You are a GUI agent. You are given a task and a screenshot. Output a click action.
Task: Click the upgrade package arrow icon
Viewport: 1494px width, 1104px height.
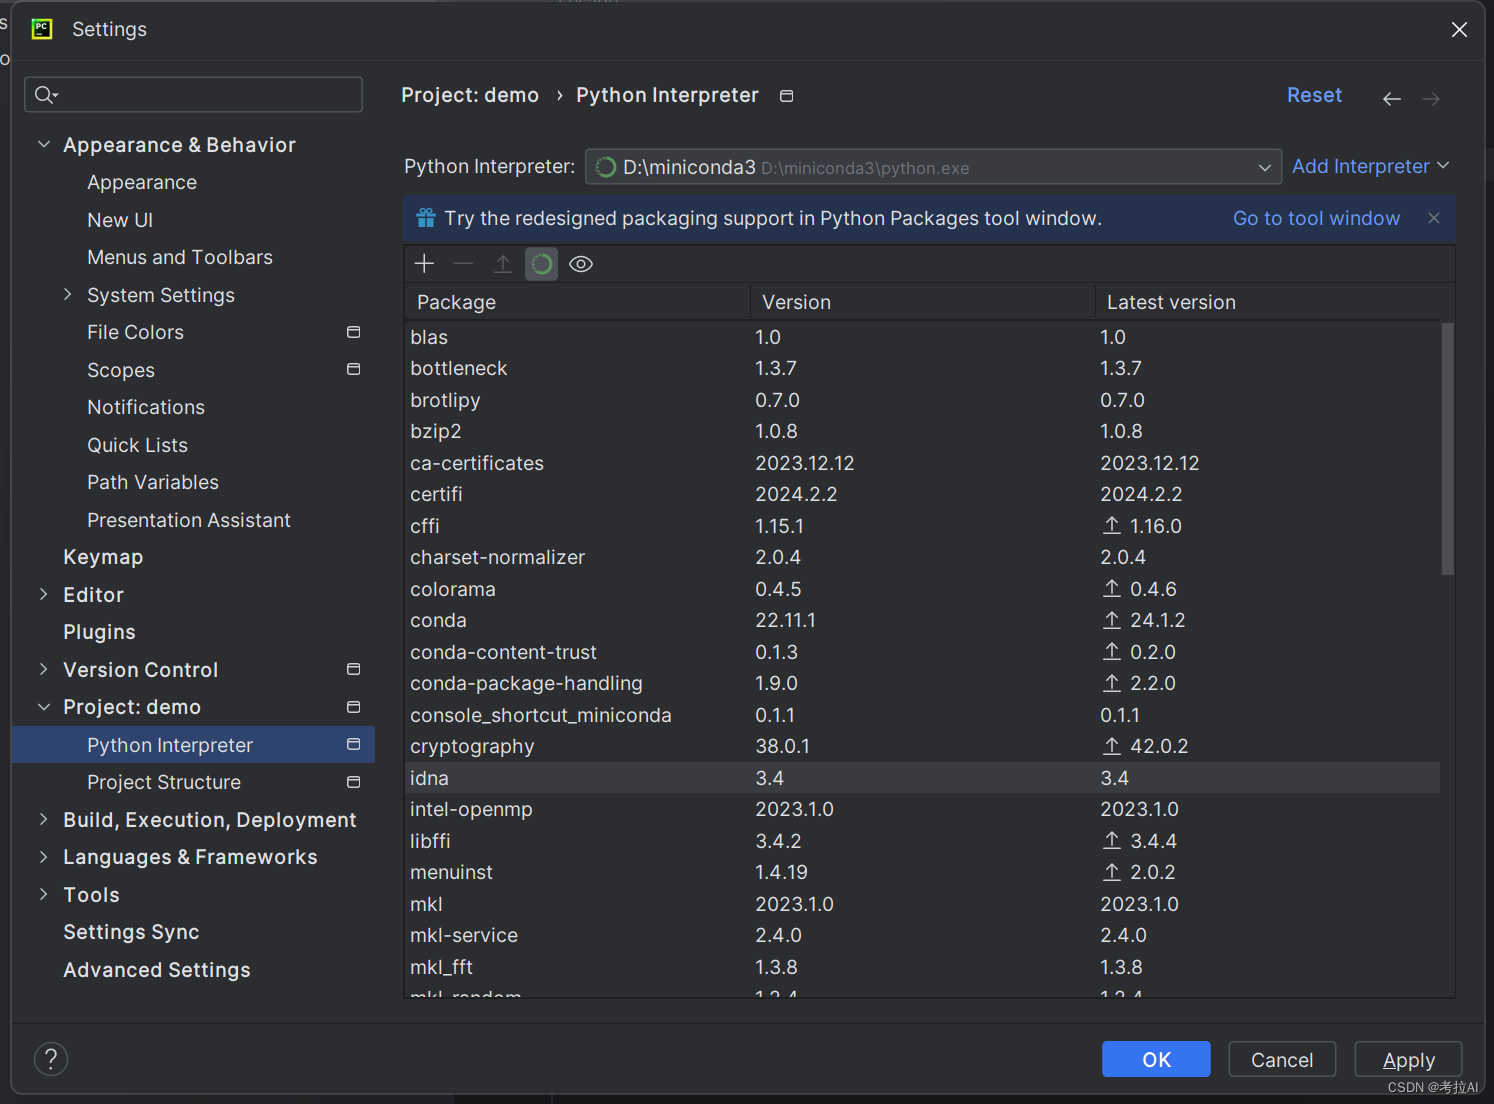pos(503,264)
